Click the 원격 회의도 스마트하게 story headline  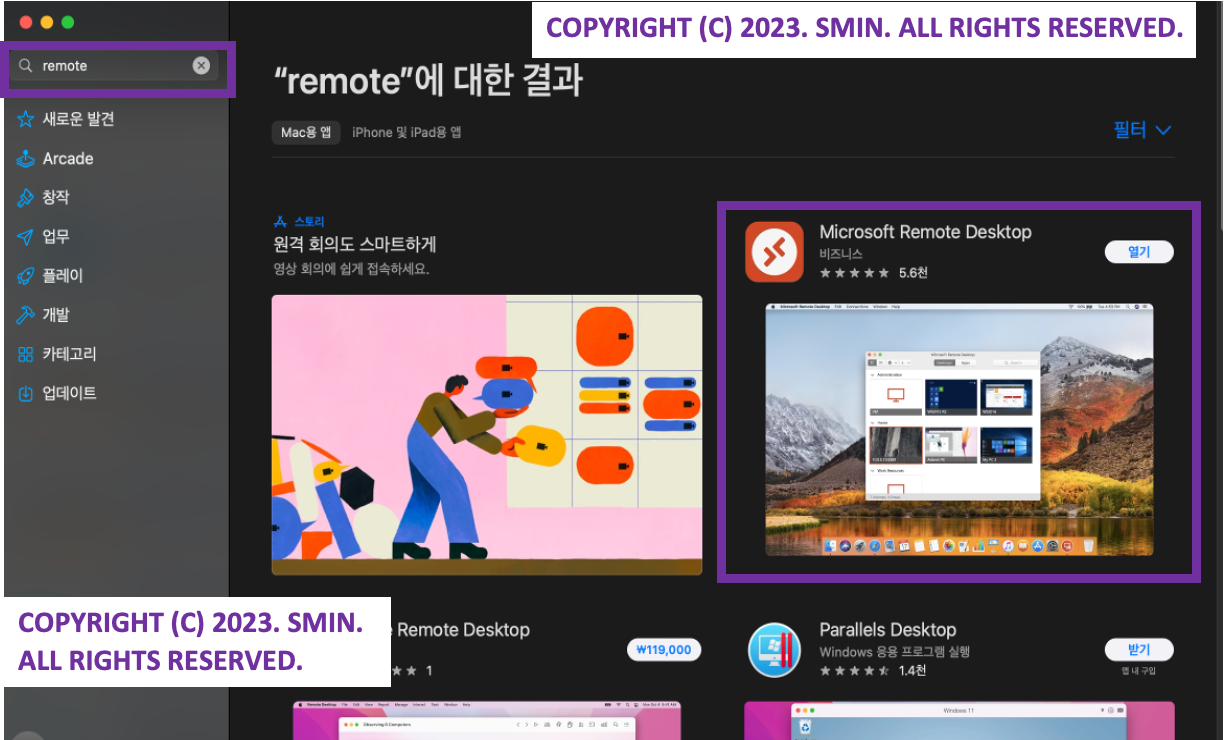354,245
